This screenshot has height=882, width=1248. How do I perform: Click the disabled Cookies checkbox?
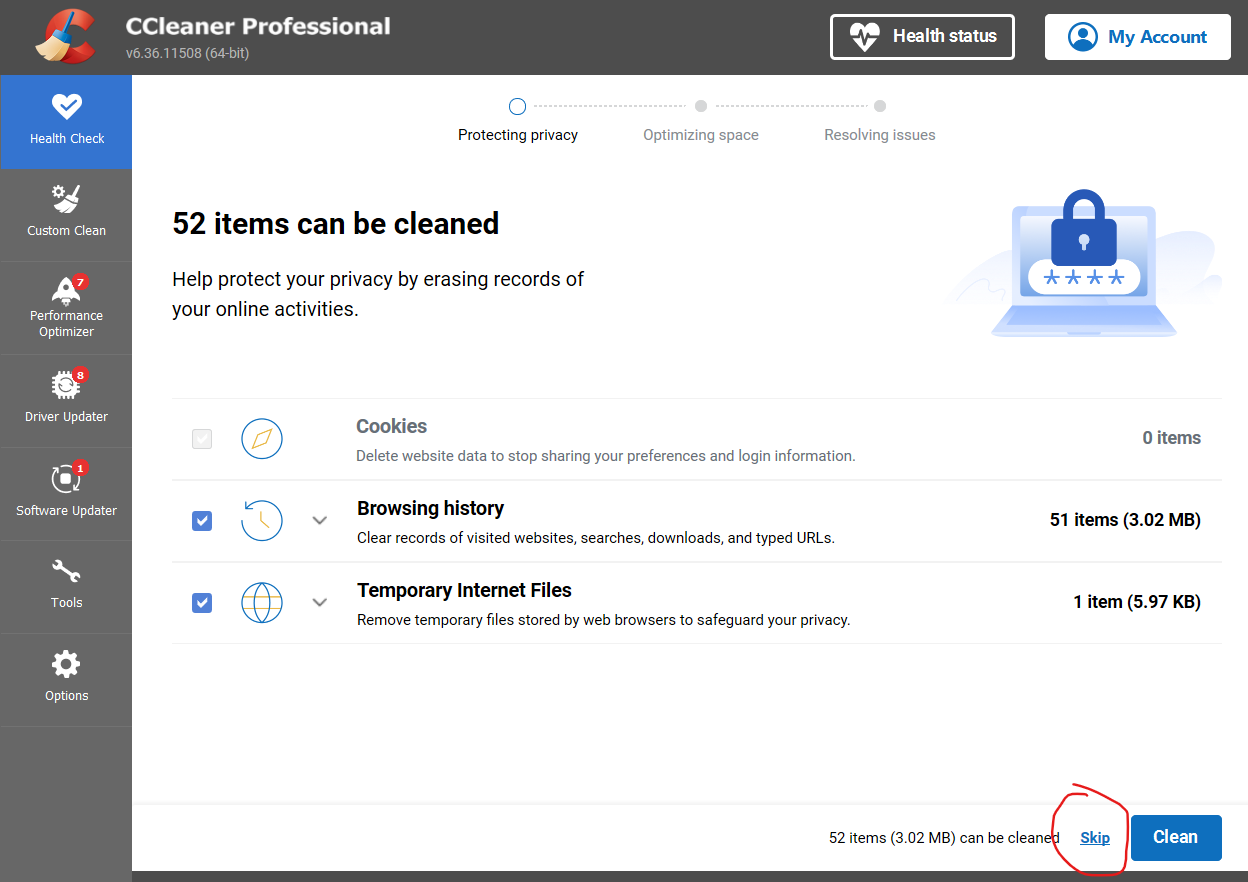(202, 439)
